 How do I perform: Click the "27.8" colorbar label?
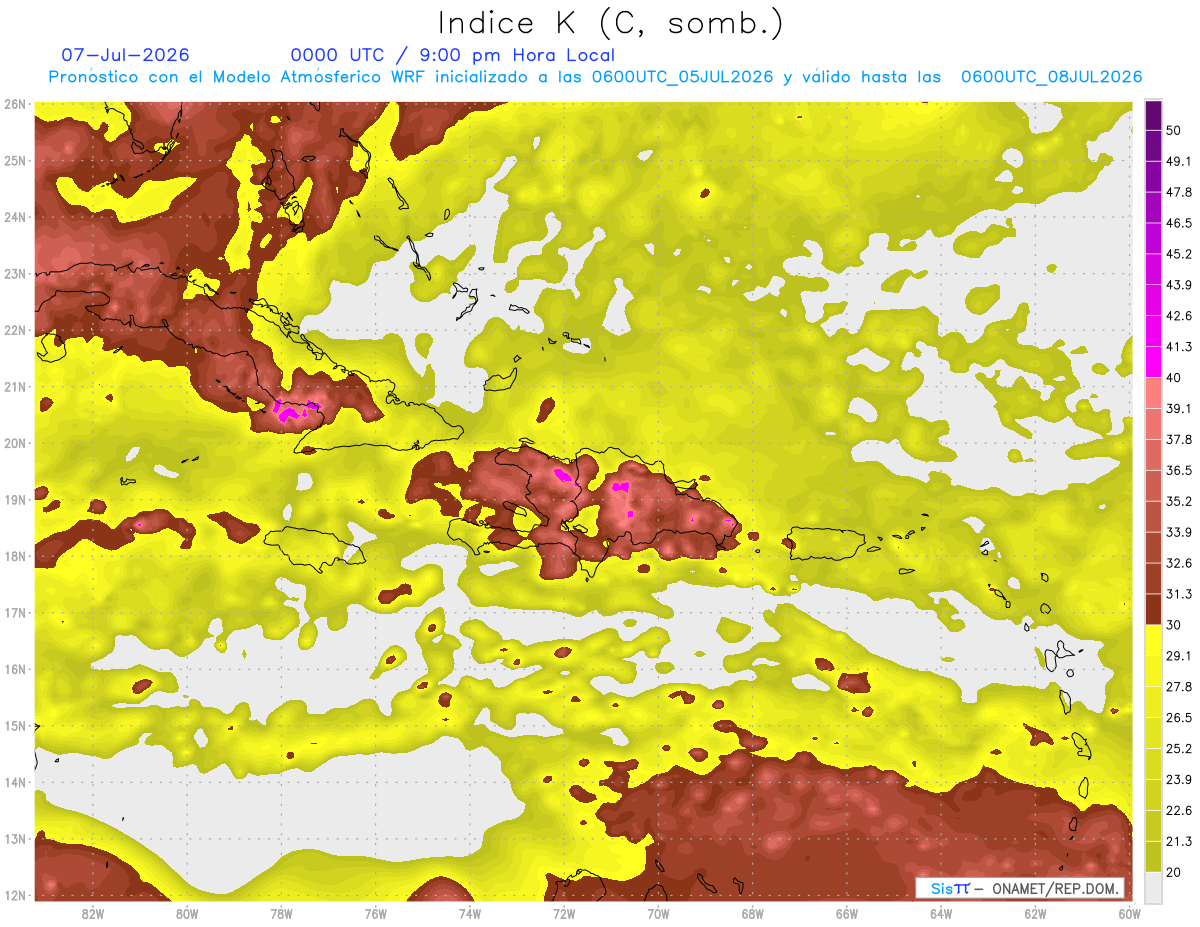click(1178, 686)
